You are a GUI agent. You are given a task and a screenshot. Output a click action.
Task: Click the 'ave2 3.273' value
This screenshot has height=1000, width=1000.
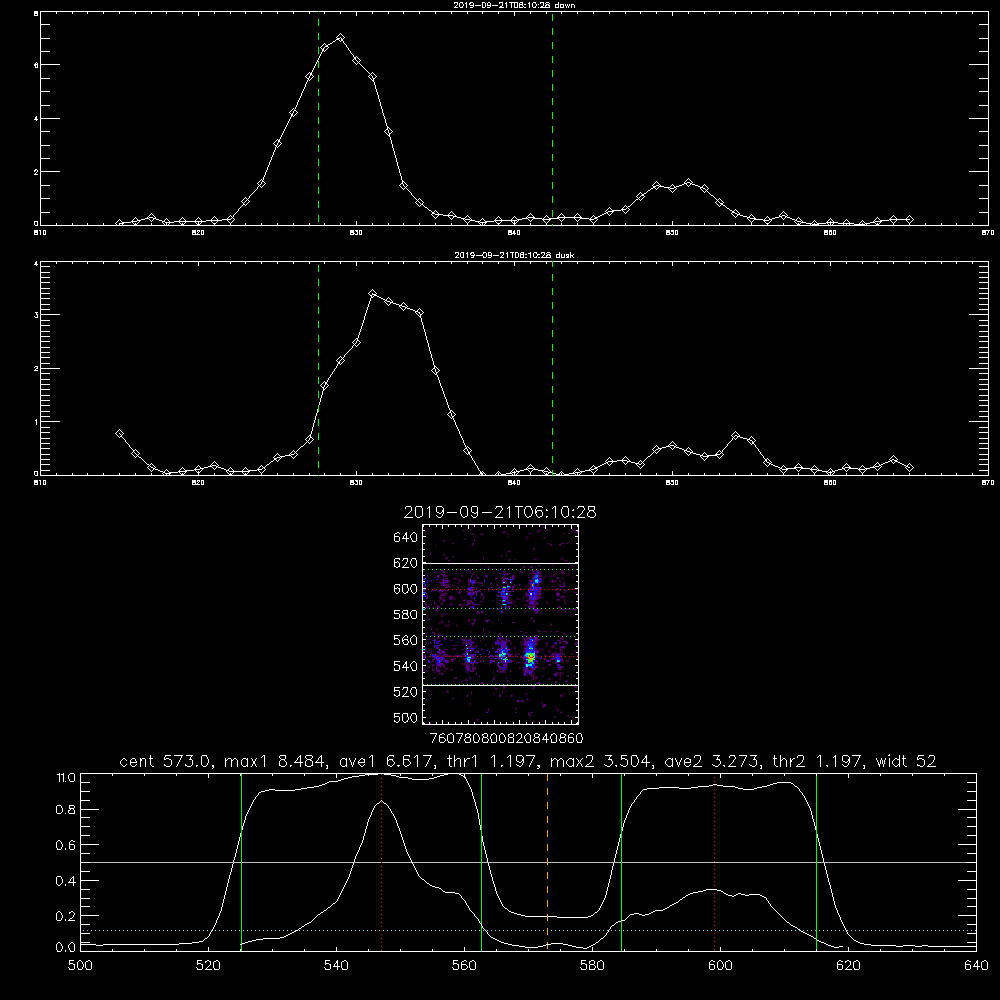click(x=712, y=761)
